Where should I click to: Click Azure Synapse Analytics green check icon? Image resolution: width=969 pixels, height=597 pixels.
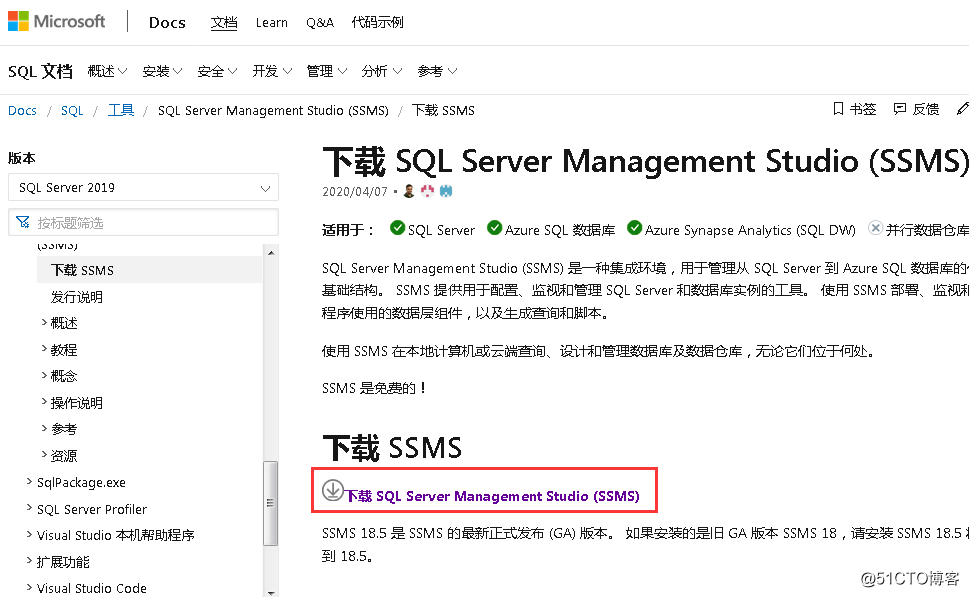(x=634, y=228)
